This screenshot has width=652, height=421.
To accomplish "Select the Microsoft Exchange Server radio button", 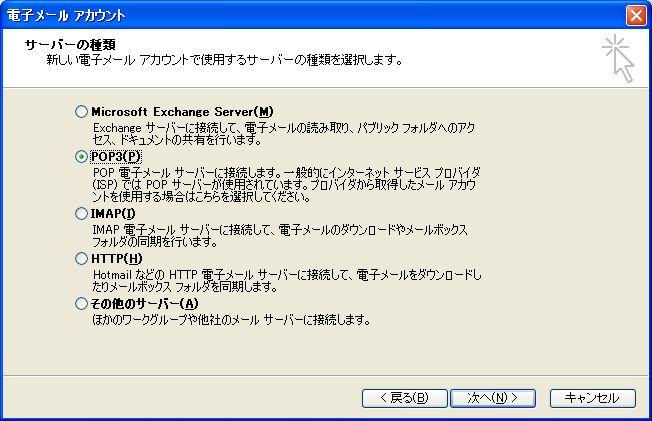I will pyautogui.click(x=82, y=111).
